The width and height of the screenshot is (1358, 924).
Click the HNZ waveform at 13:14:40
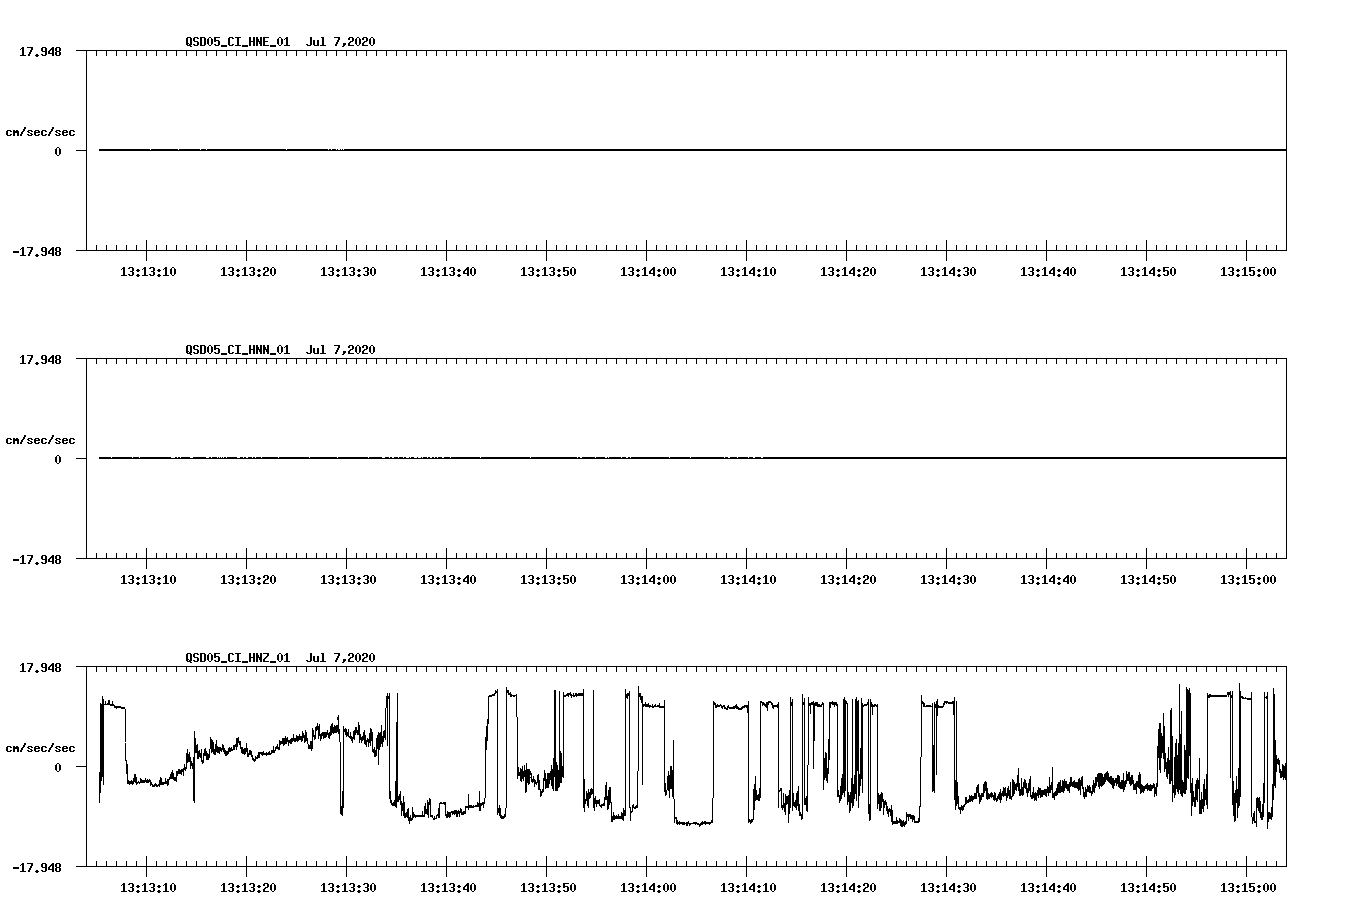(1047, 790)
